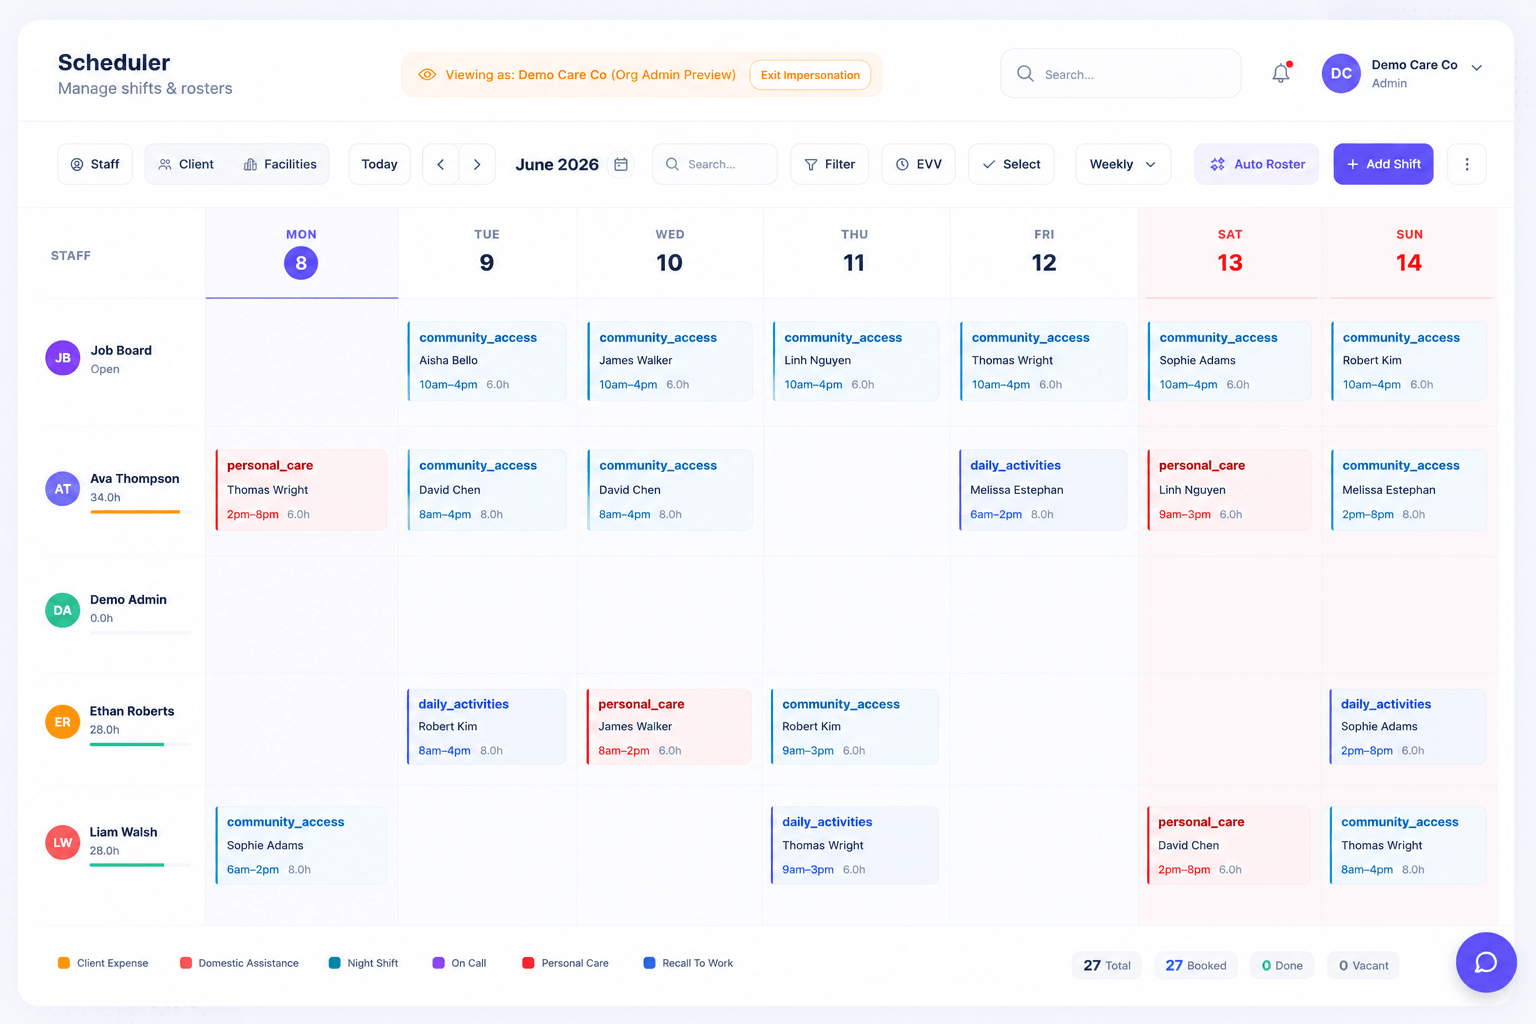Screen dimensions: 1536x1024
Task: Open Ava Thompson's Friday daily_activities shift
Action: pyautogui.click(x=1043, y=490)
